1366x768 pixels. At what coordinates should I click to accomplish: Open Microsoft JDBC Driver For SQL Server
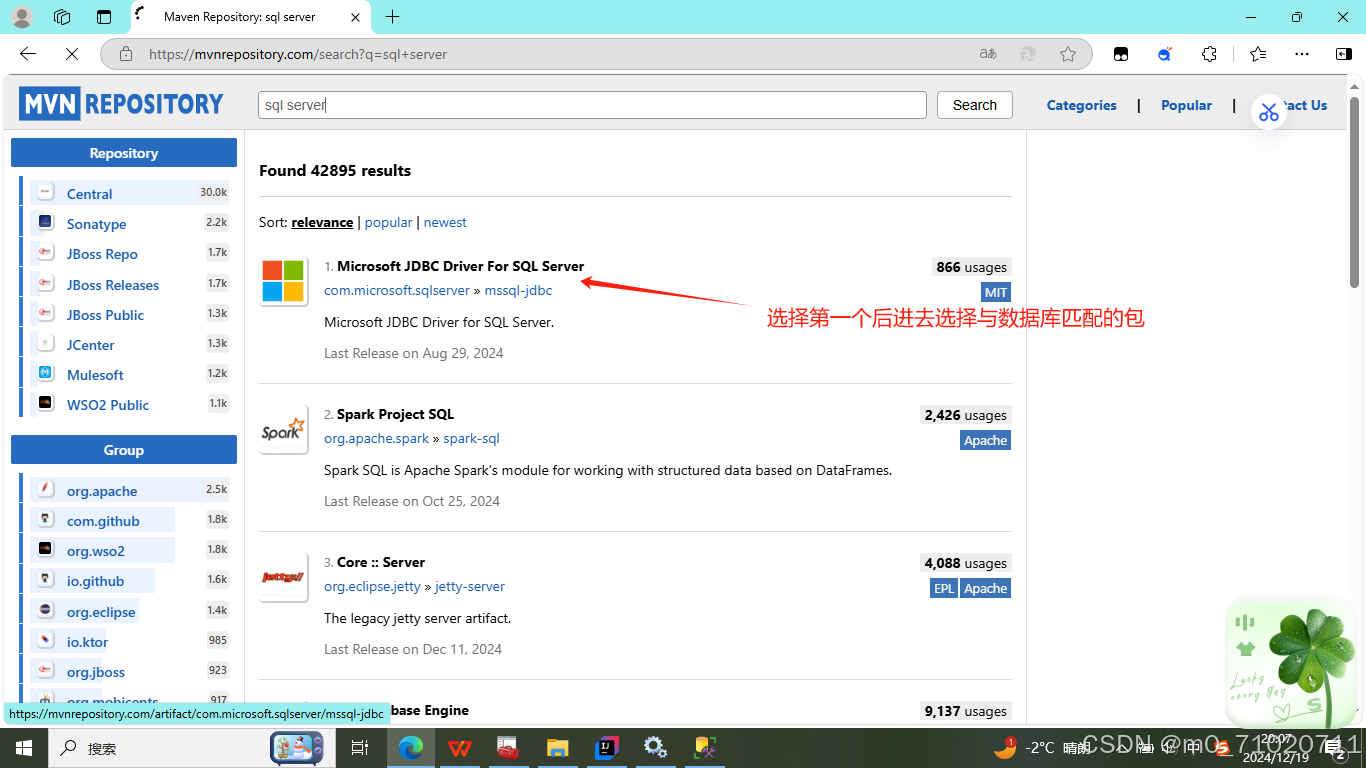click(460, 266)
